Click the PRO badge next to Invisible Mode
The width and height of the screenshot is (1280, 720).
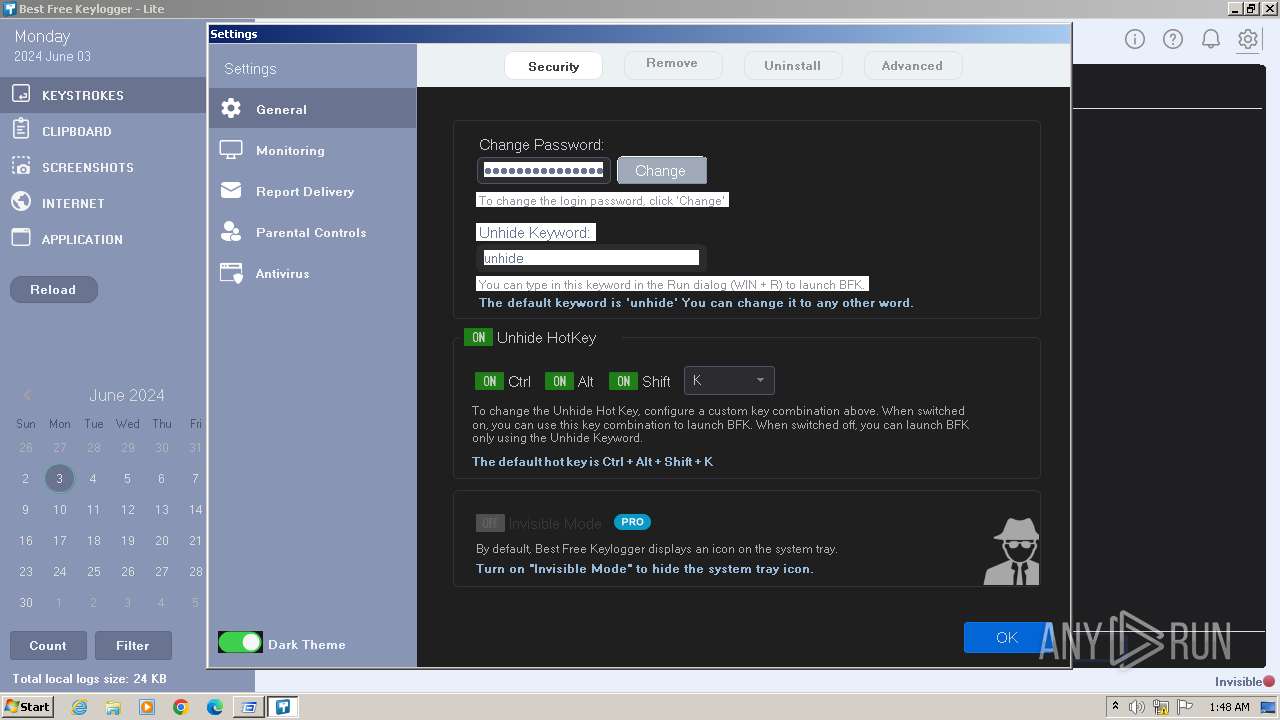point(632,522)
